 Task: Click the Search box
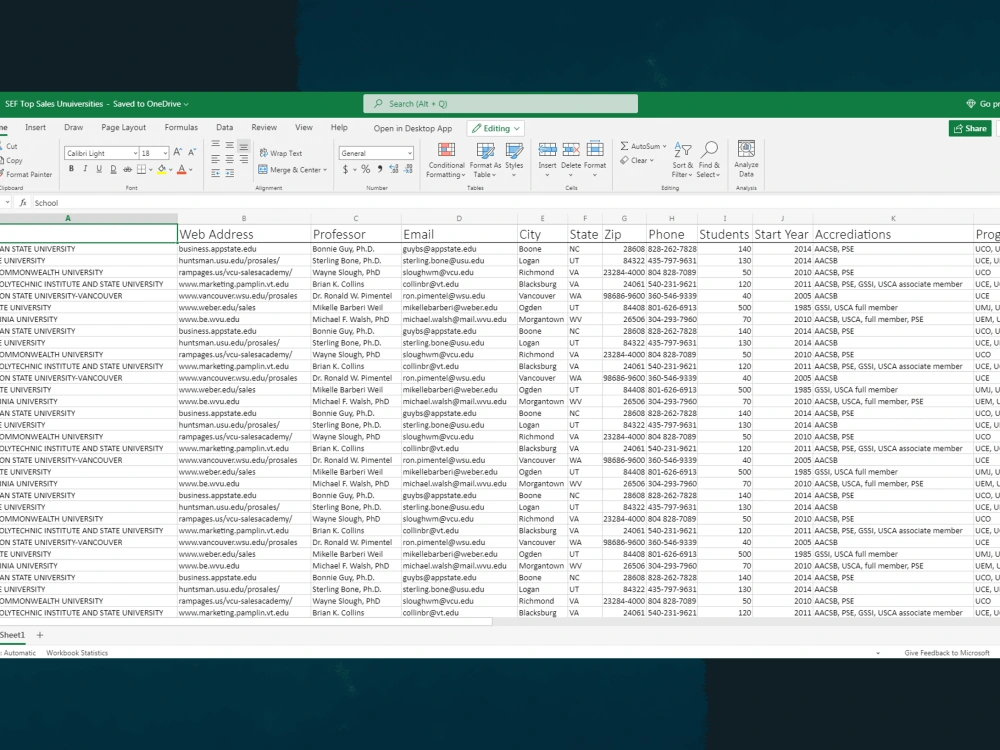click(501, 103)
